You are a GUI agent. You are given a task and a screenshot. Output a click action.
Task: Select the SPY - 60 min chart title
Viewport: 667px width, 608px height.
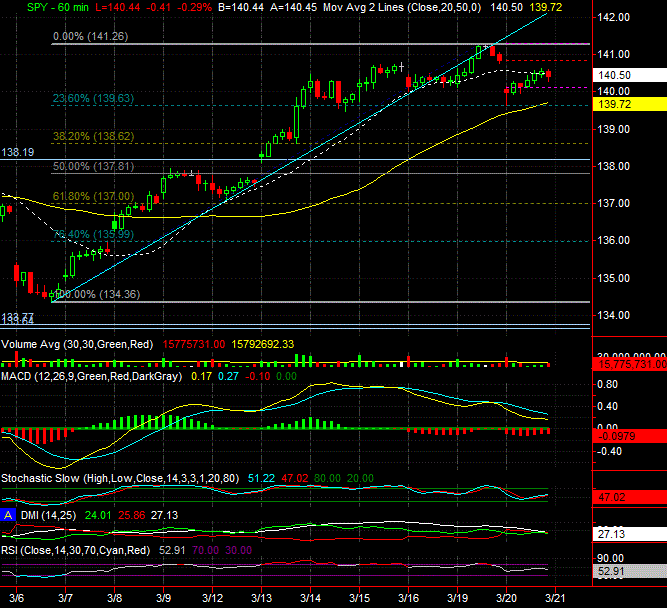(58, 7)
